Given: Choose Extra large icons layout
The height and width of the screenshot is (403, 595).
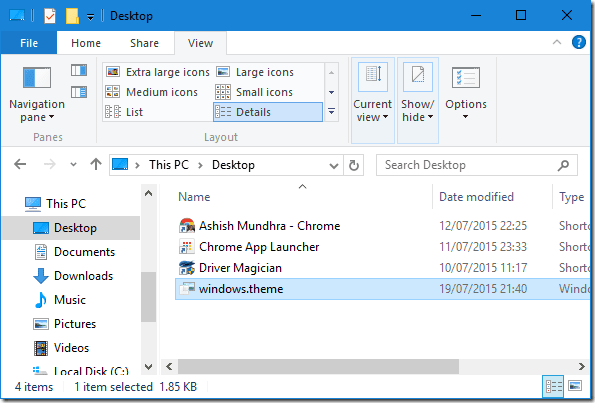Looking at the screenshot, I should (157, 72).
